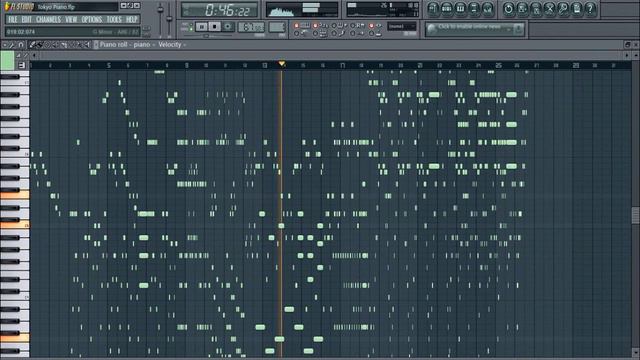
Task: Arm the transport record button
Action: point(228,27)
